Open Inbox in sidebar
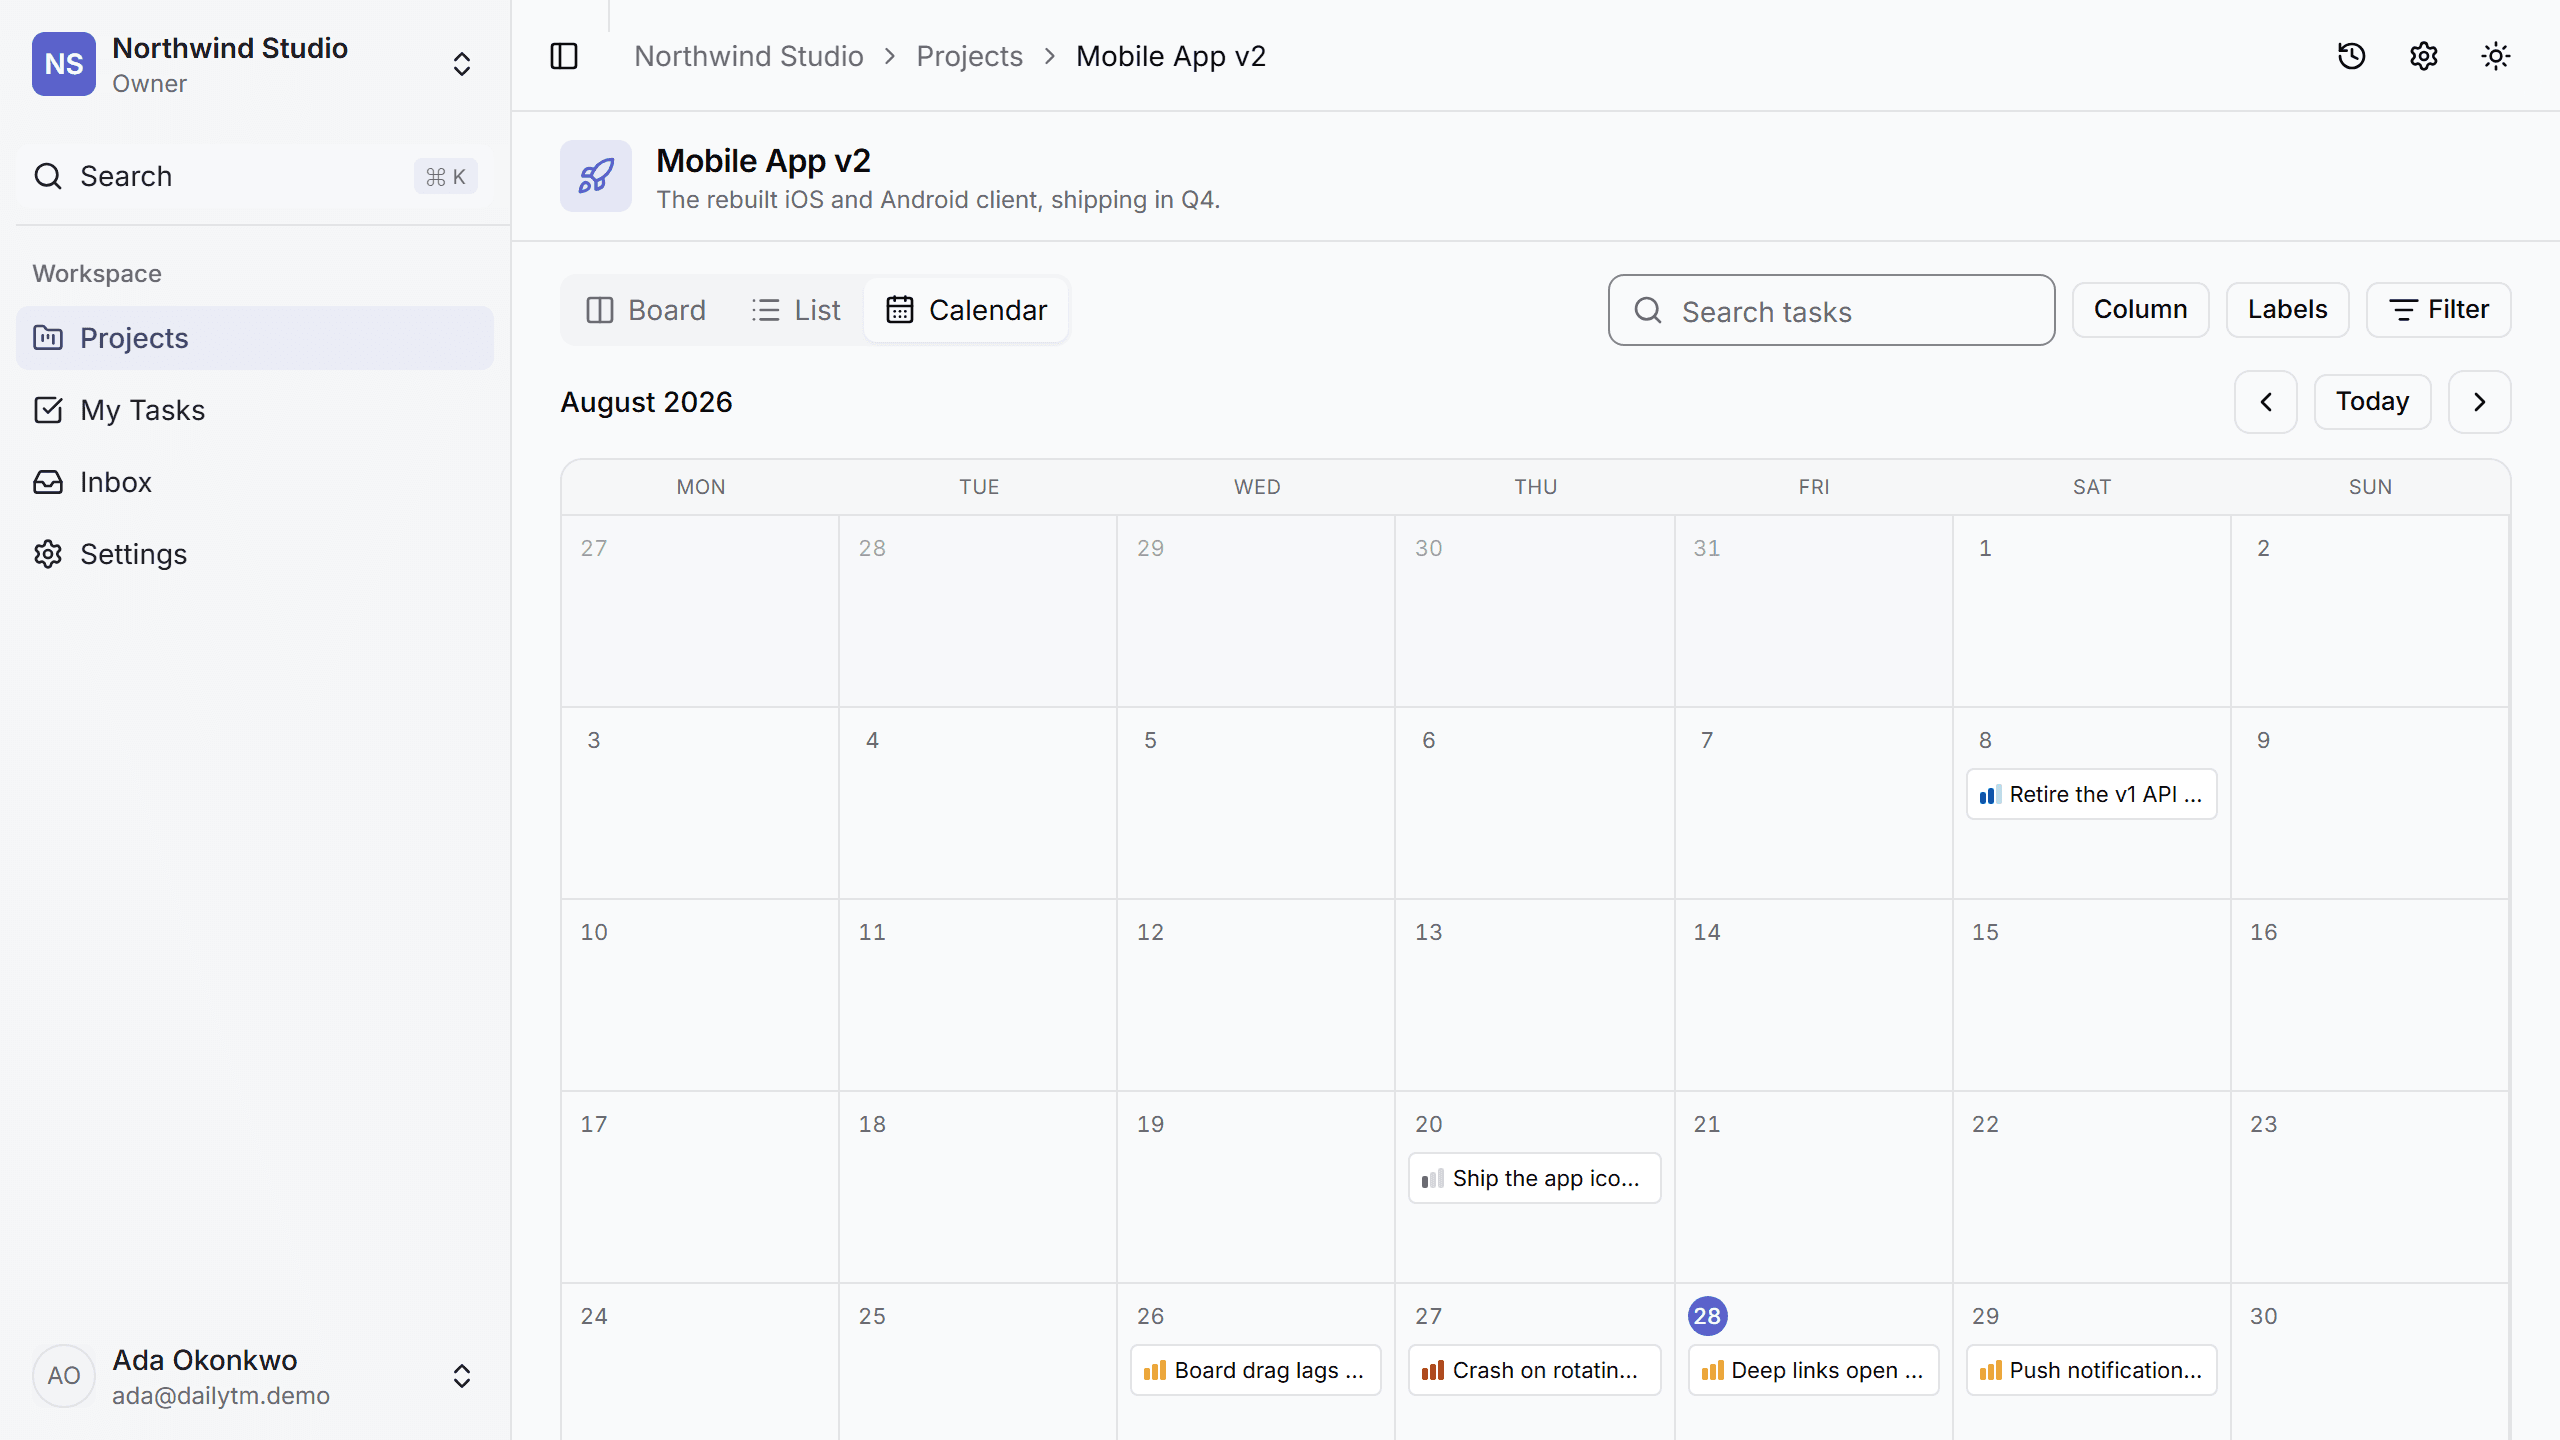The height and width of the screenshot is (1440, 2560). 255,482
